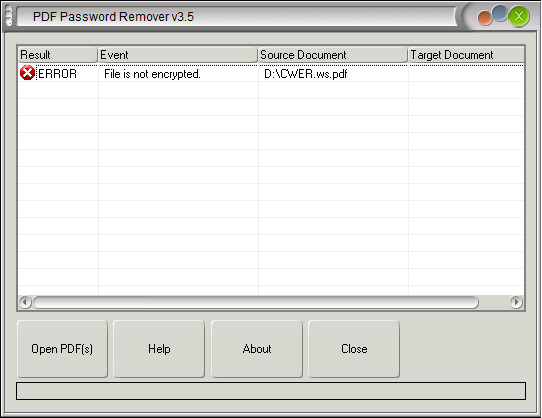The height and width of the screenshot is (418, 542).
Task: Click scrollbar left arrow
Action: pos(25,302)
